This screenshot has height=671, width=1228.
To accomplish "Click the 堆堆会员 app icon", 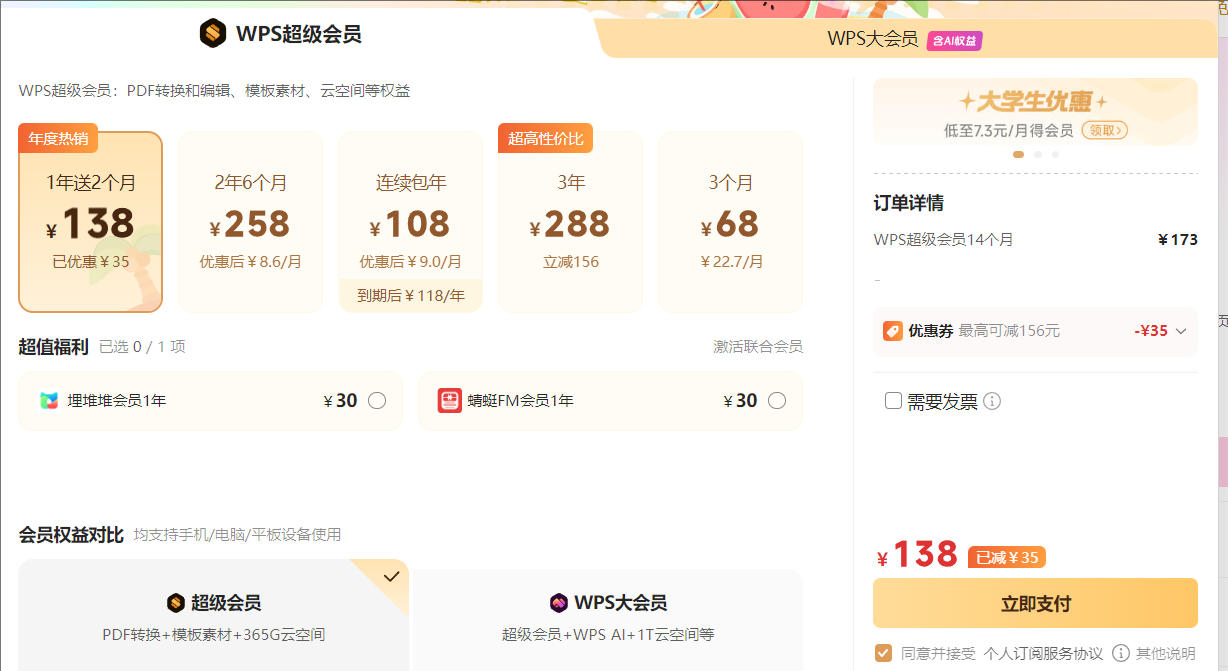I will pyautogui.click(x=50, y=401).
